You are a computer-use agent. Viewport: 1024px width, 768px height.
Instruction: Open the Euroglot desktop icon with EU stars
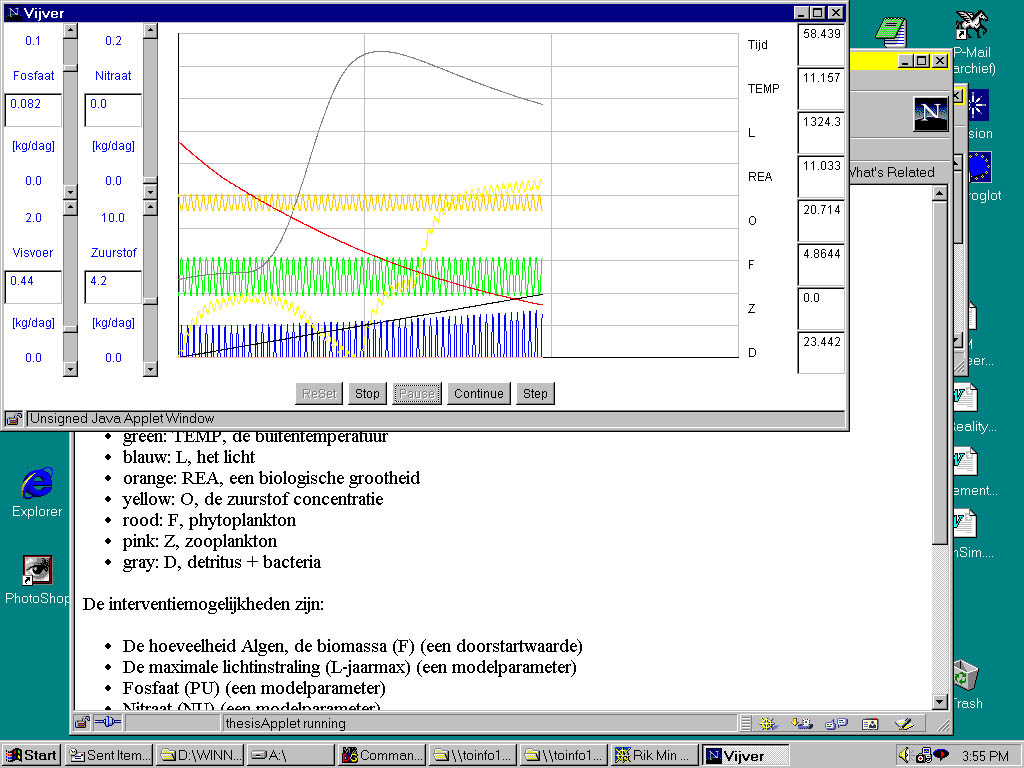pos(980,167)
